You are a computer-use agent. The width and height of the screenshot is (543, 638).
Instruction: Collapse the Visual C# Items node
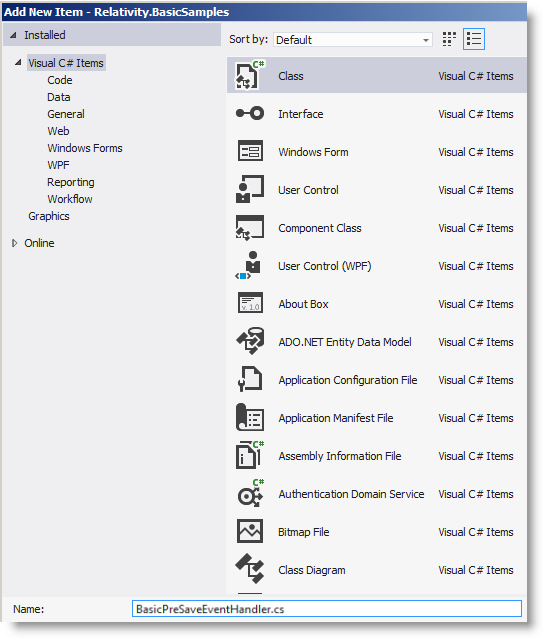(18, 63)
